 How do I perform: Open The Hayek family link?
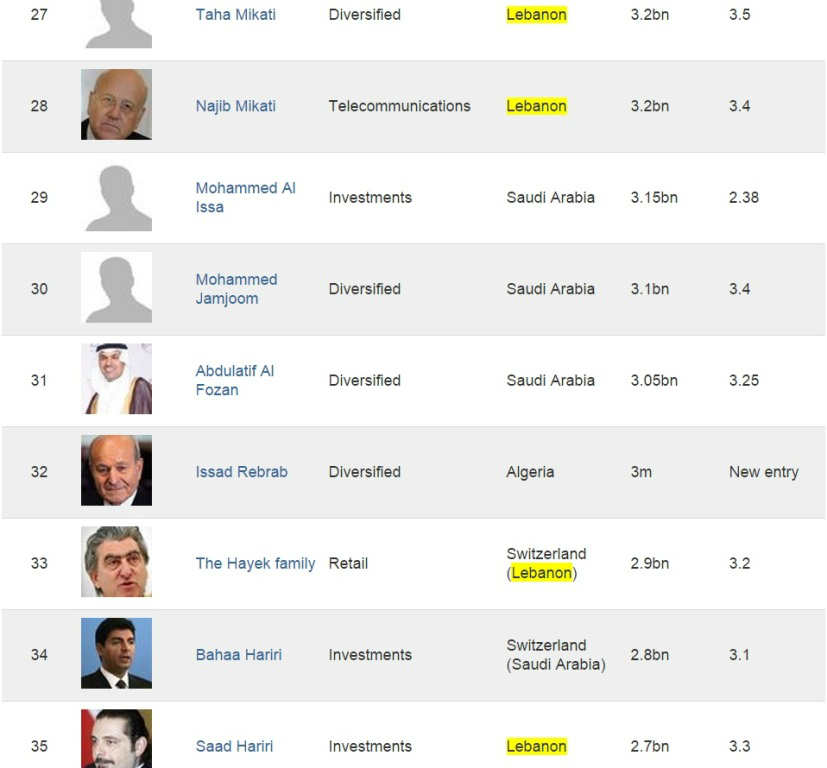coord(255,563)
